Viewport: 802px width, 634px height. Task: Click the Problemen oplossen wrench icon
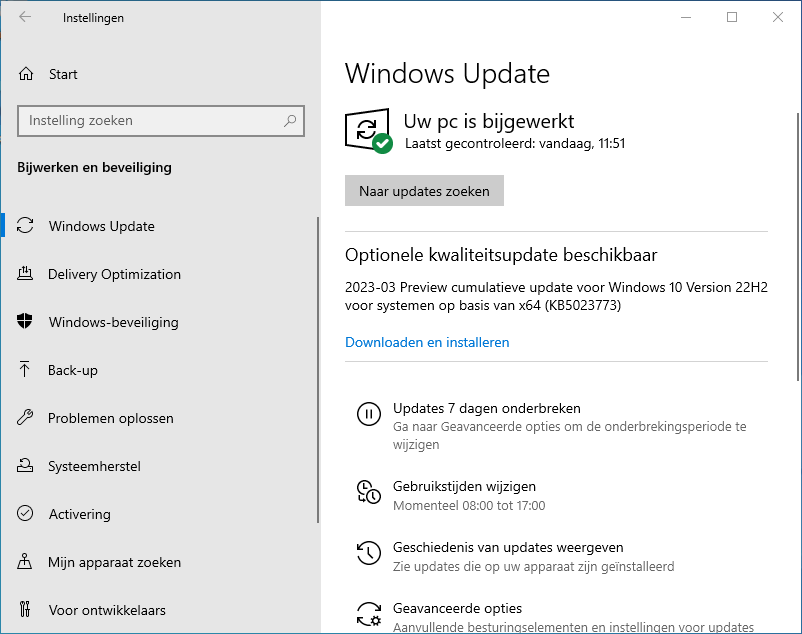click(x=27, y=418)
